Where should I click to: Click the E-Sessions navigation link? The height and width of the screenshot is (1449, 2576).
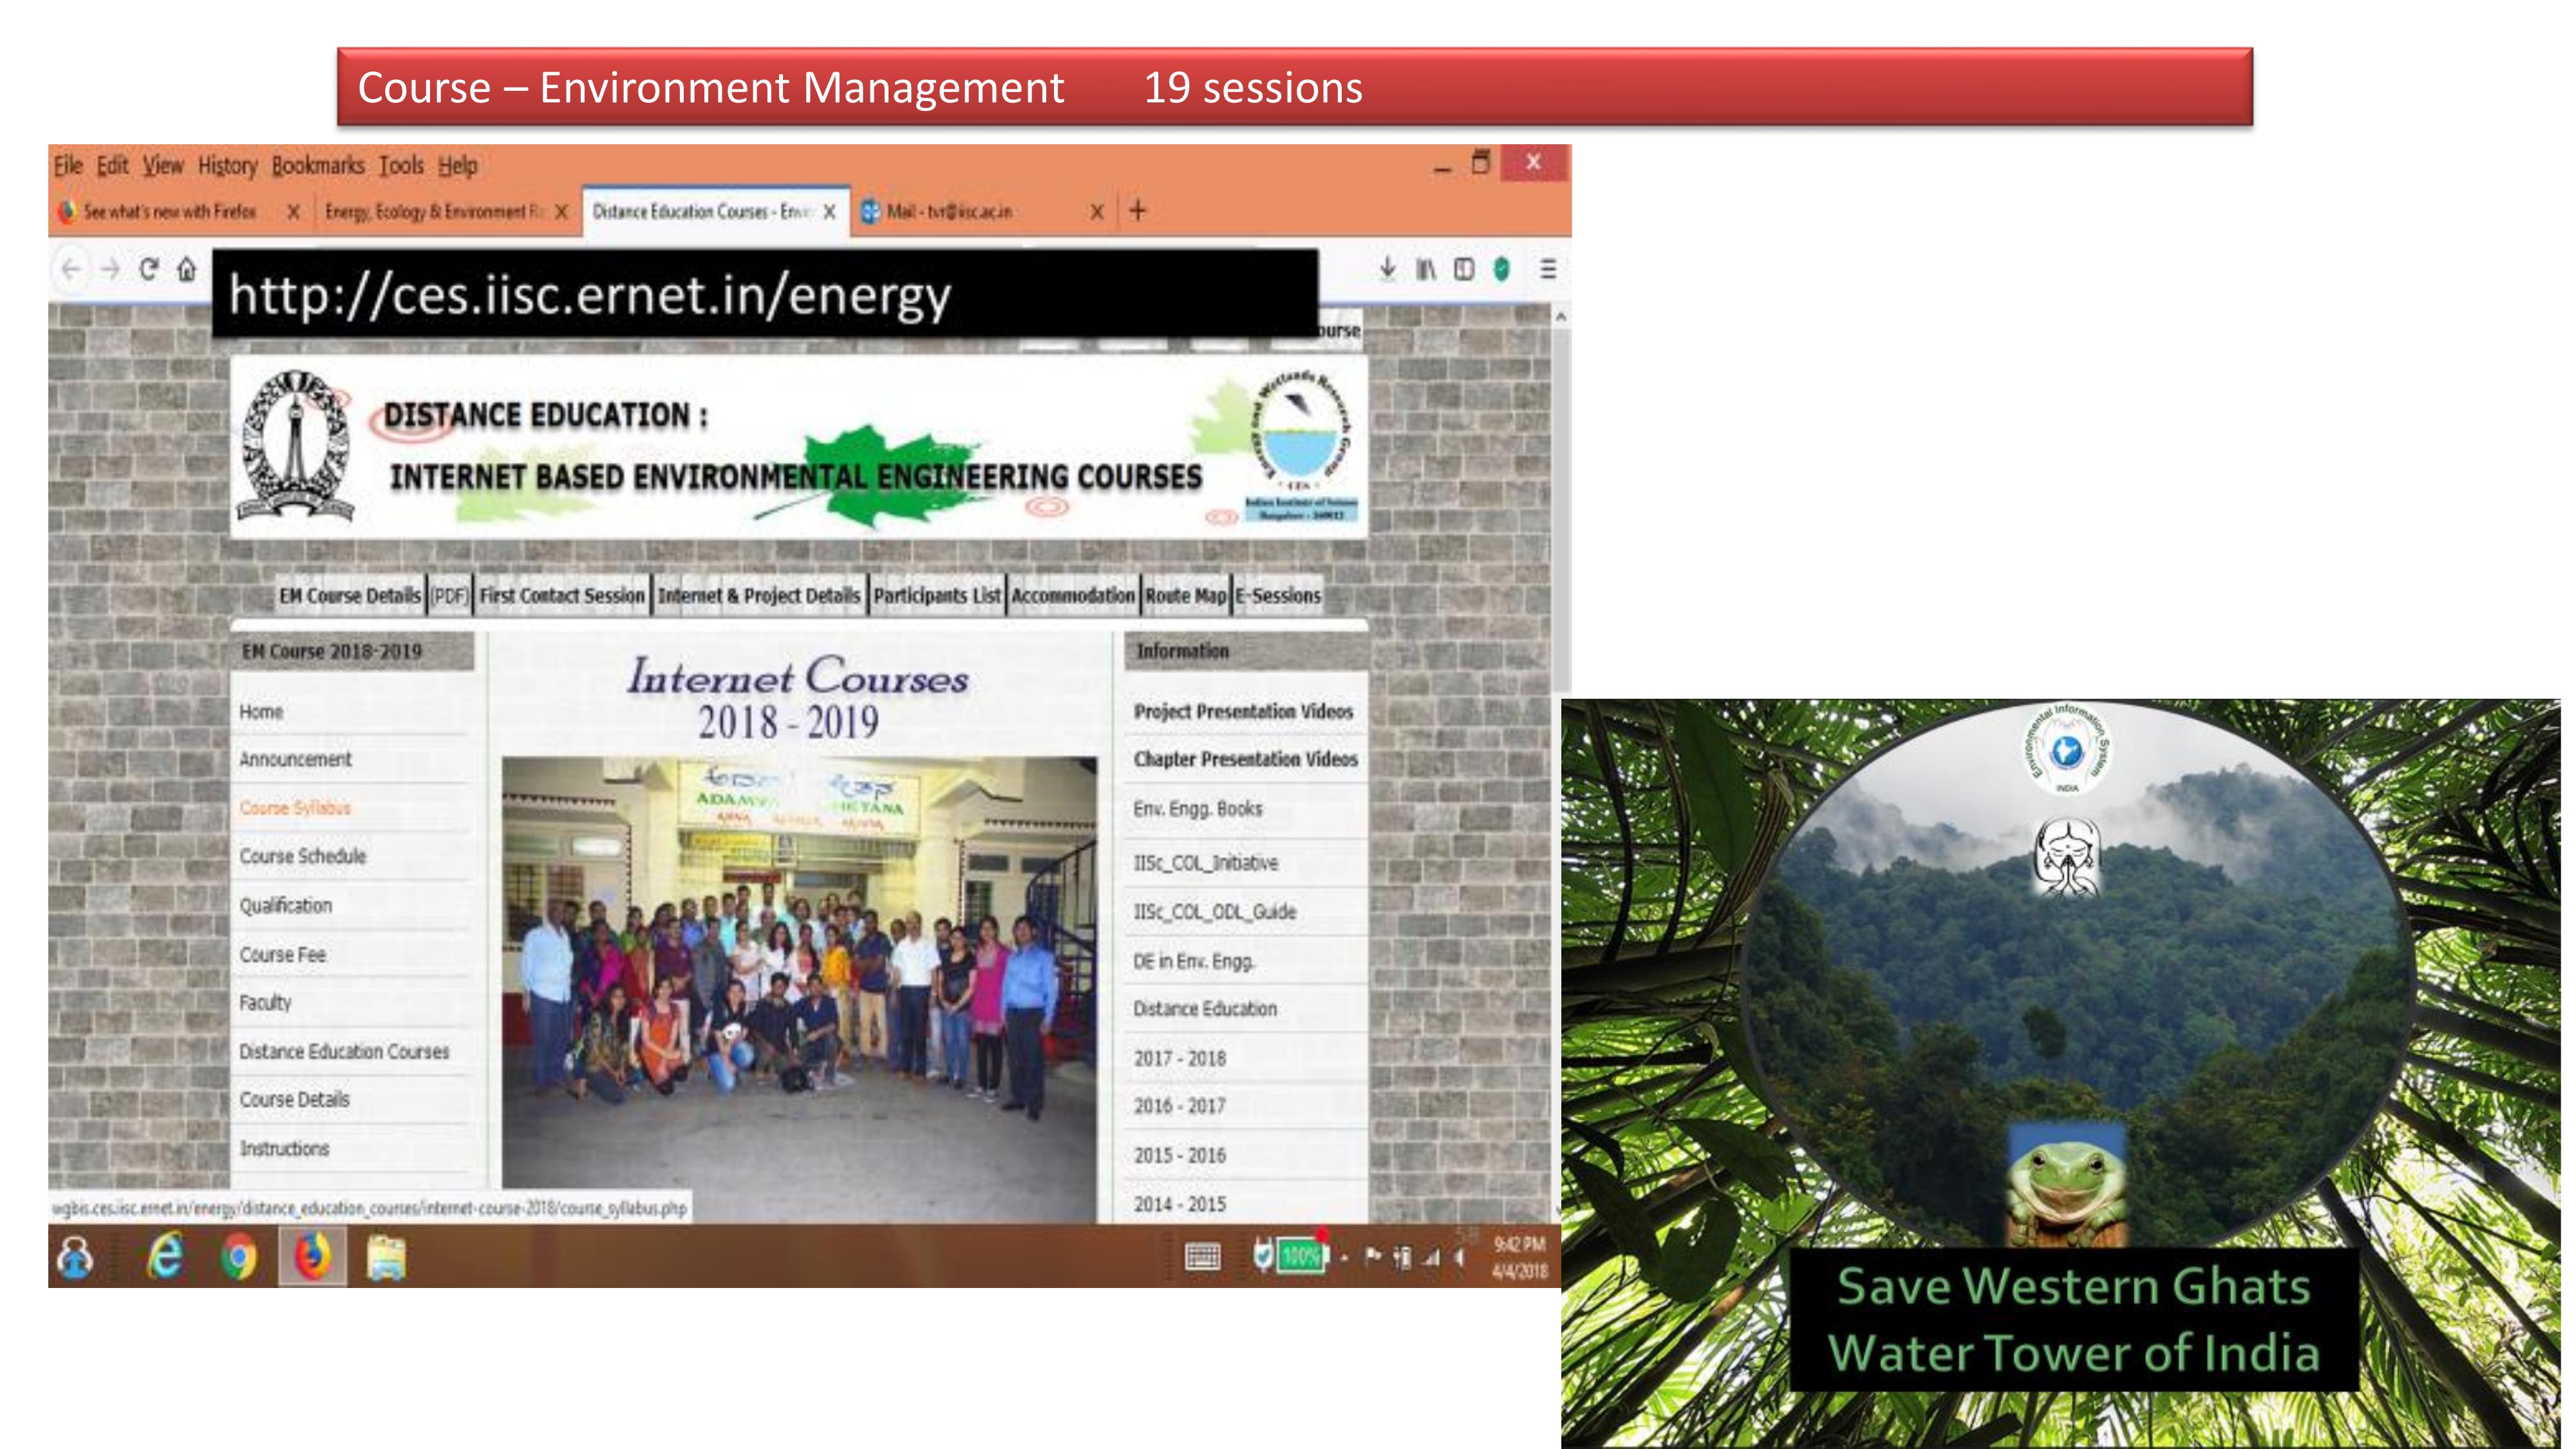[x=1277, y=596]
